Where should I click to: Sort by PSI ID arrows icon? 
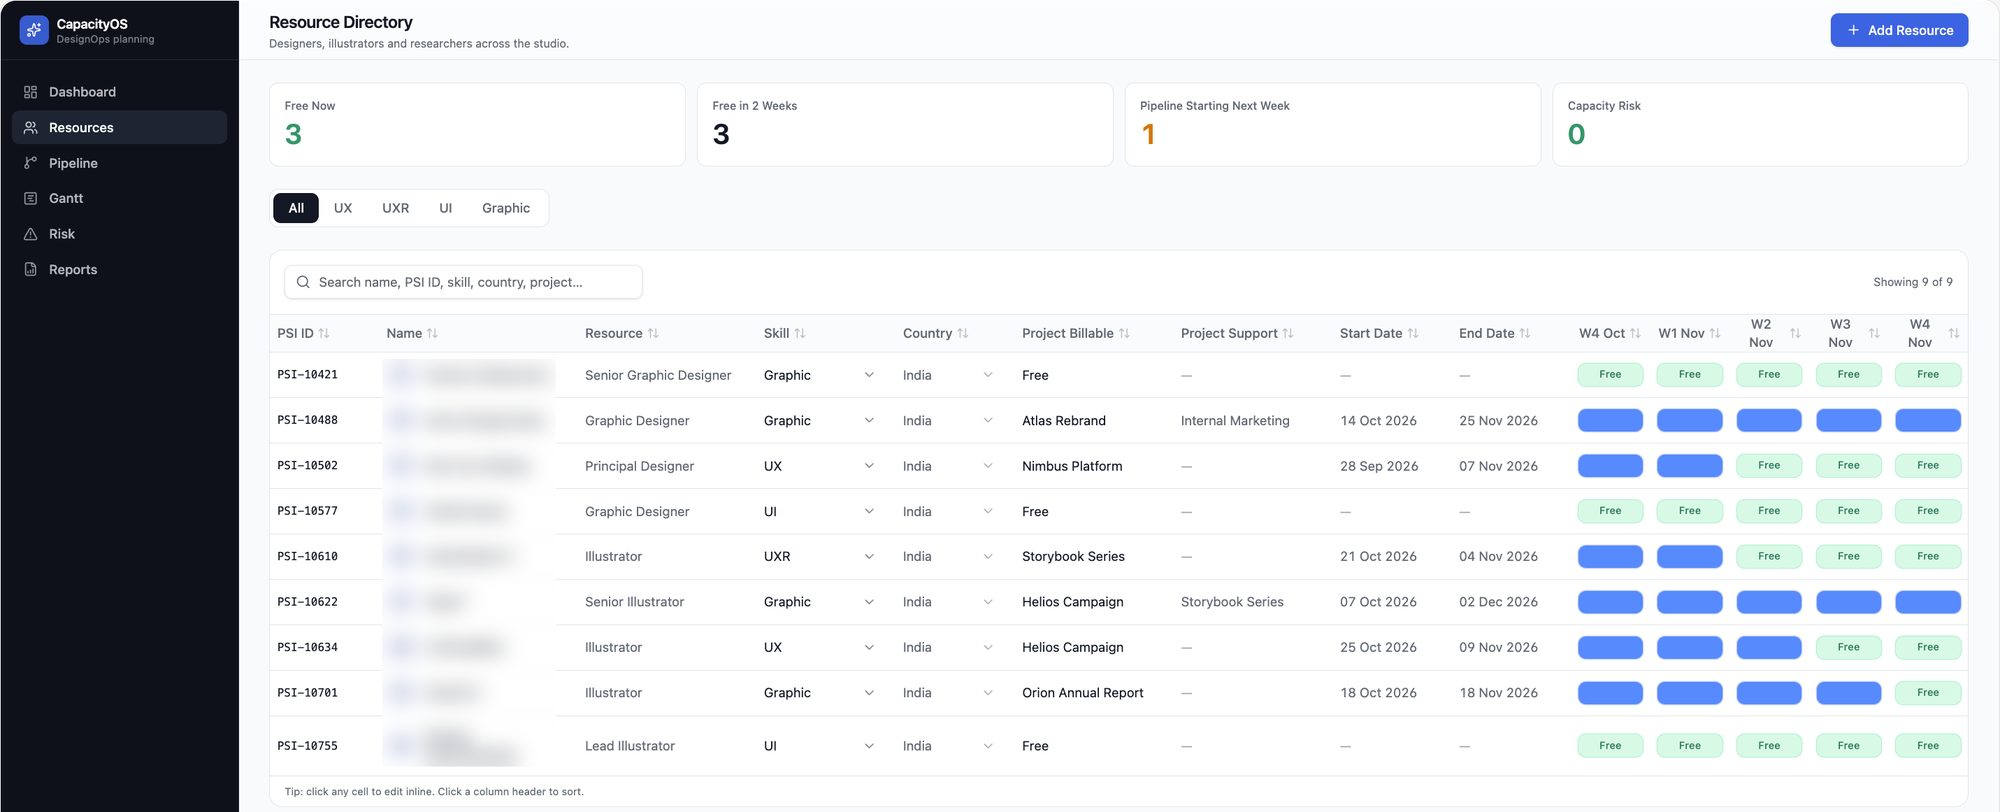(x=324, y=333)
